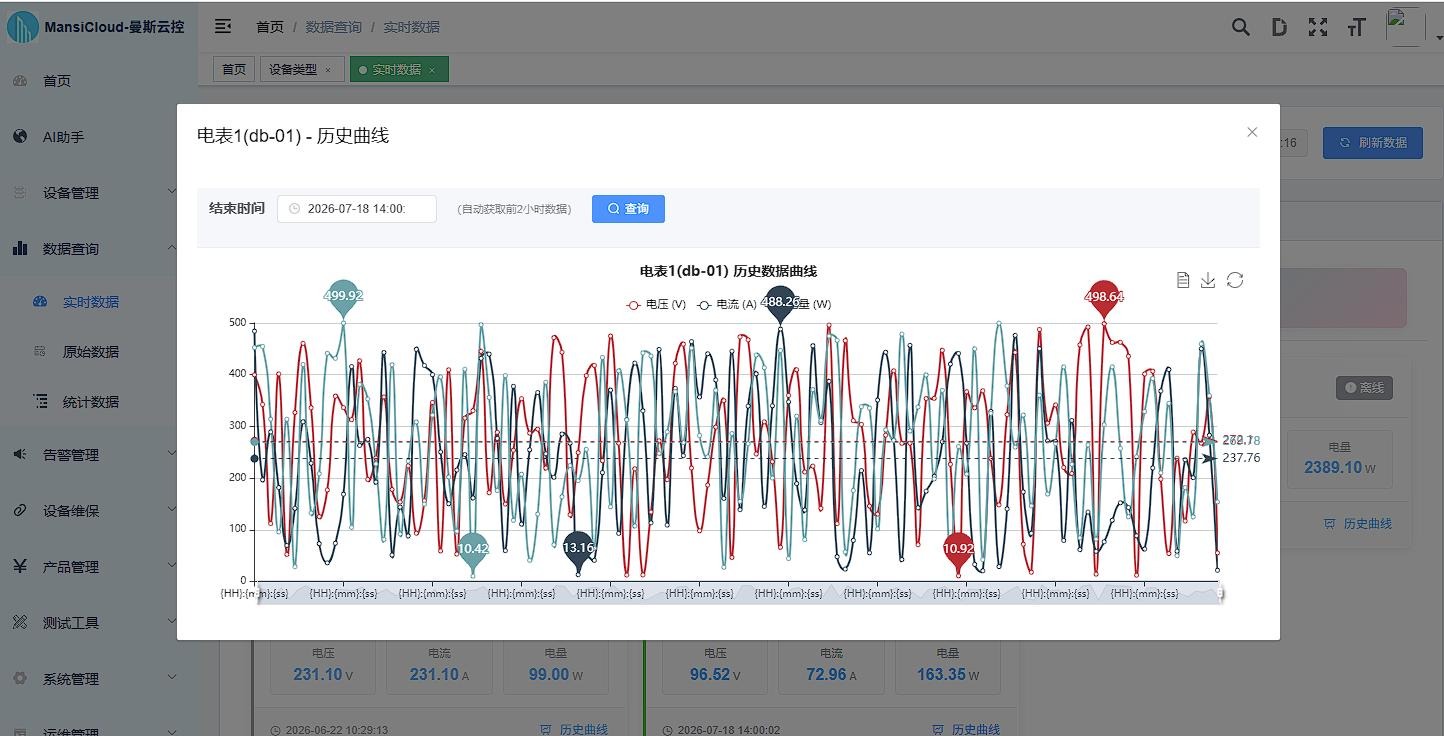Image resolution: width=1444 pixels, height=736 pixels.
Task: Click the calendar clock icon in 结束时间 field
Action: (294, 209)
